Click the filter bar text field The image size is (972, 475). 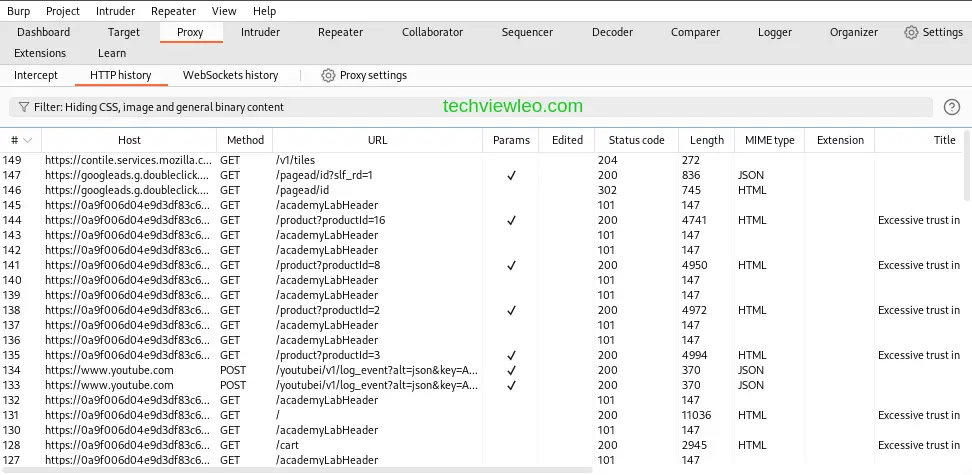click(x=470, y=107)
